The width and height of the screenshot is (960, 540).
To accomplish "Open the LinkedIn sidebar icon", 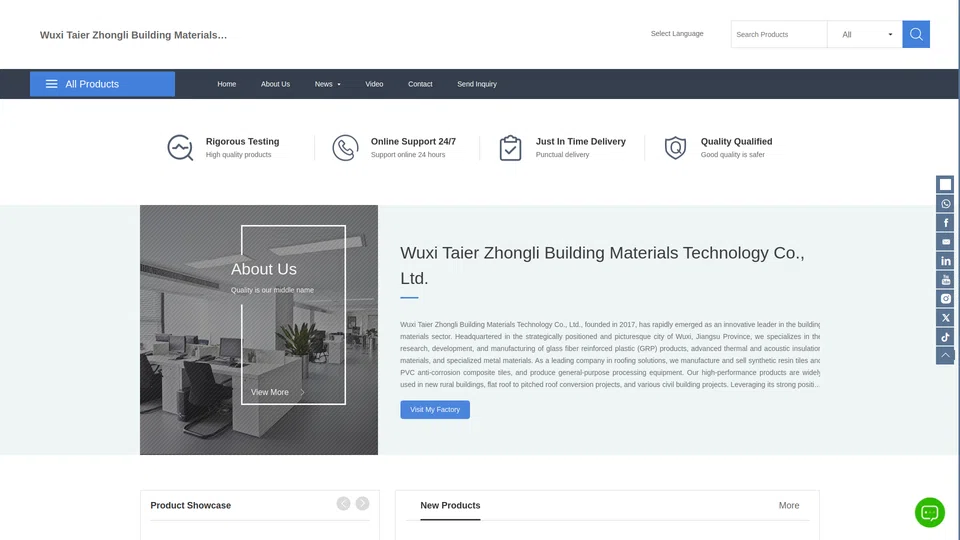I will [x=945, y=261].
